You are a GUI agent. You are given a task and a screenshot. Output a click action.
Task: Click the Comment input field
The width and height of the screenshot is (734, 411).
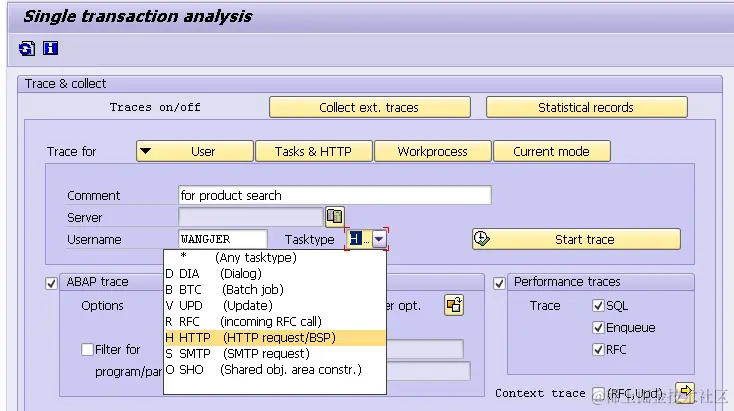[335, 195]
